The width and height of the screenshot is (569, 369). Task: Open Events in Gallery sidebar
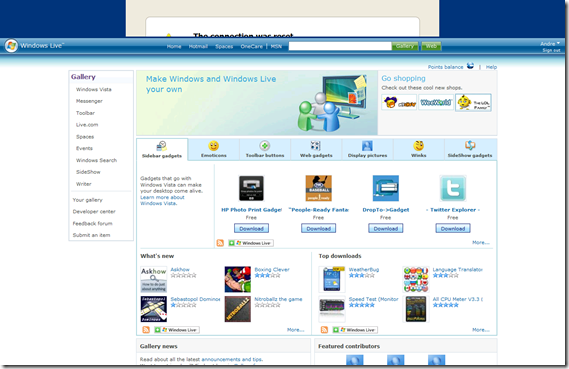84,148
